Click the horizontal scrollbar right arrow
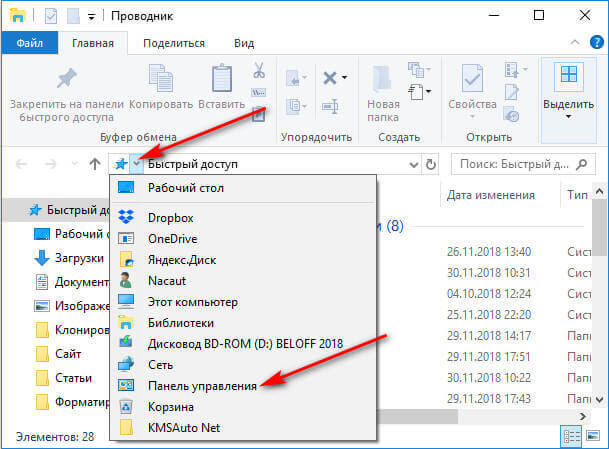The image size is (609, 449). (x=583, y=416)
